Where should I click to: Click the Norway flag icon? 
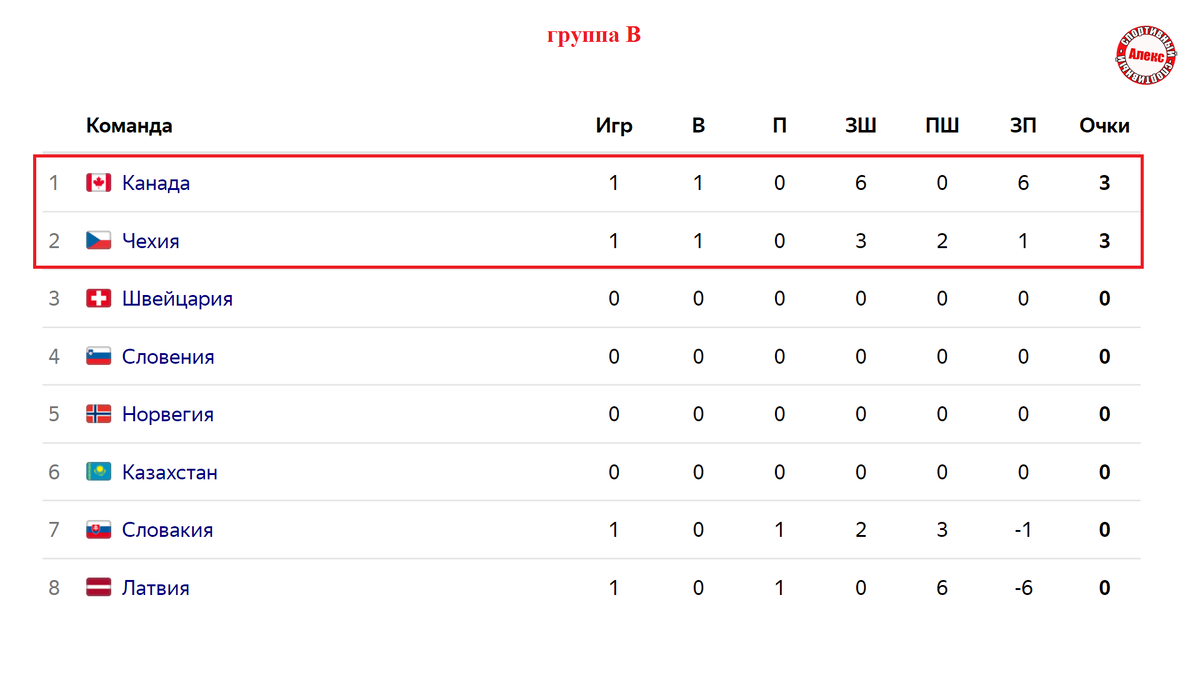(98, 414)
